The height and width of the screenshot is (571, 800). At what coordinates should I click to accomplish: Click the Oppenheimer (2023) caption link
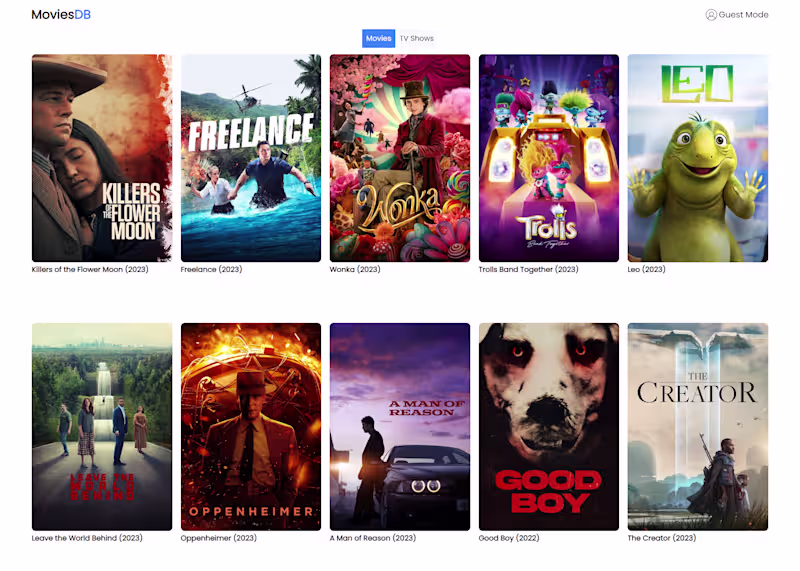point(218,538)
